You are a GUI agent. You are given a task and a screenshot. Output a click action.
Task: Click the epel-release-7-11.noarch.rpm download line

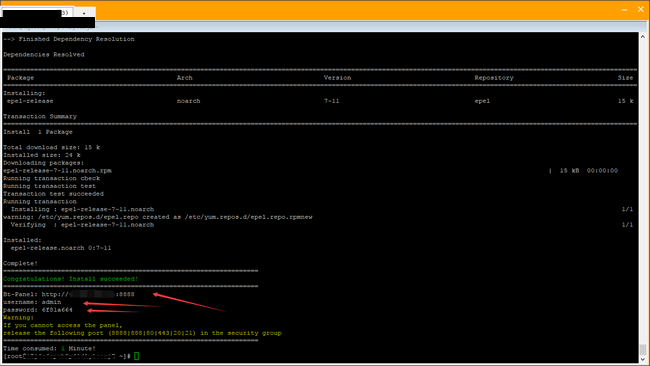57,170
